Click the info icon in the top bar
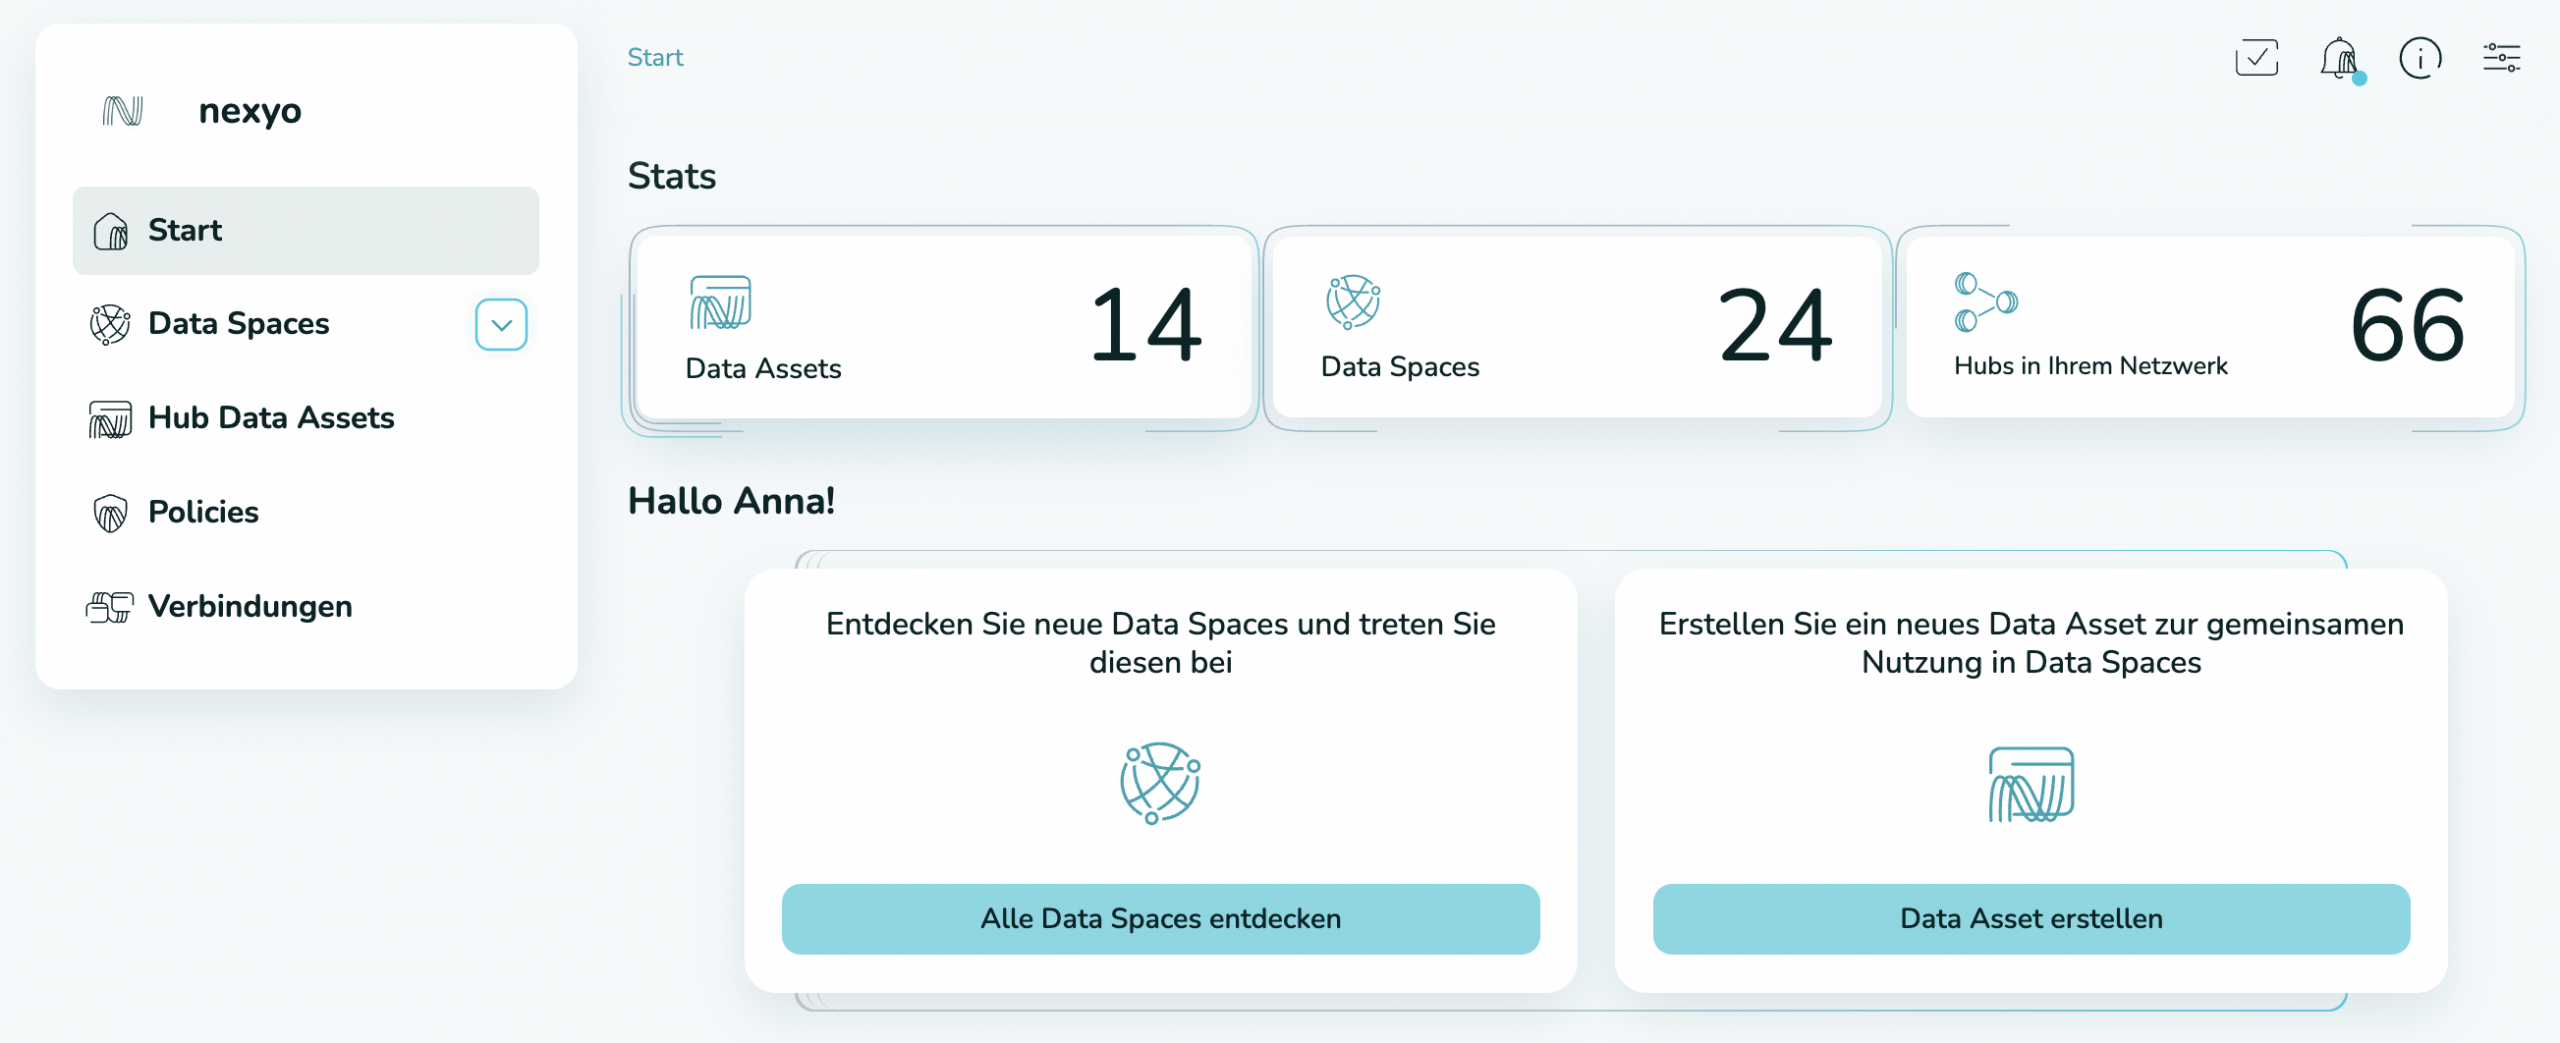The width and height of the screenshot is (2560, 1043). click(x=2420, y=58)
